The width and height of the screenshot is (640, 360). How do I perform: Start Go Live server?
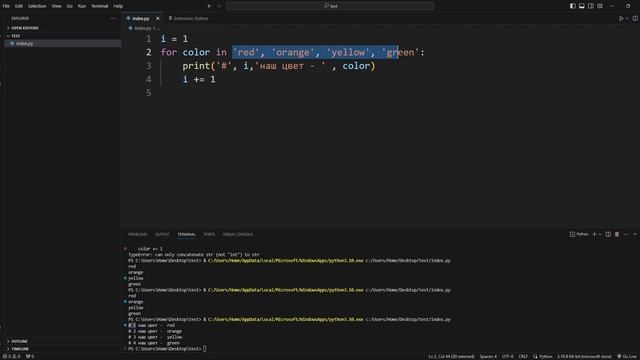(x=627, y=357)
